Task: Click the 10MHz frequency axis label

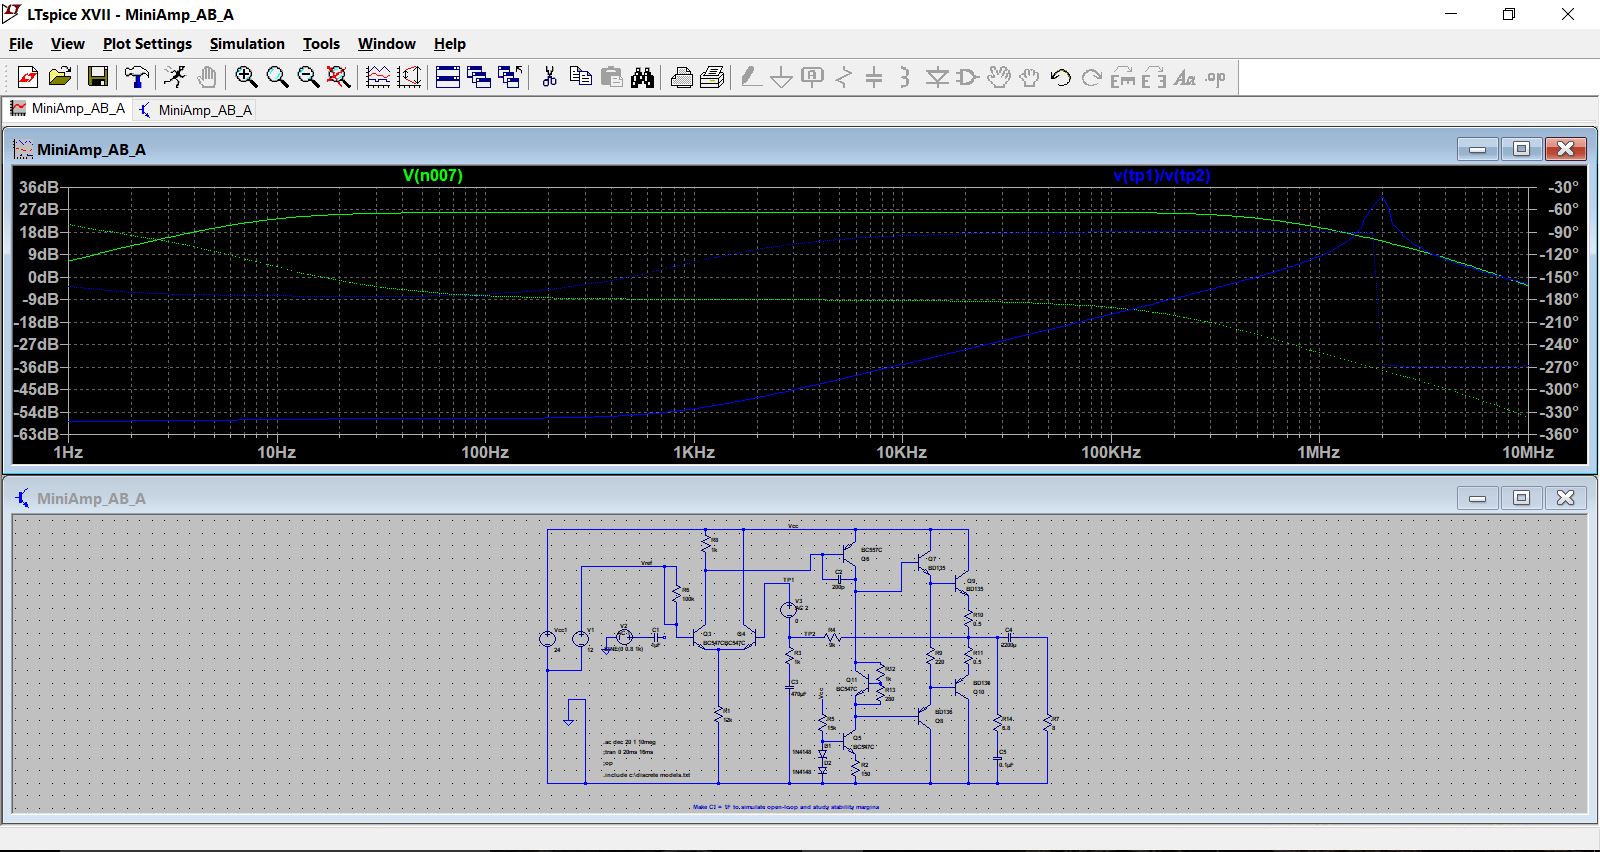Action: click(x=1528, y=452)
